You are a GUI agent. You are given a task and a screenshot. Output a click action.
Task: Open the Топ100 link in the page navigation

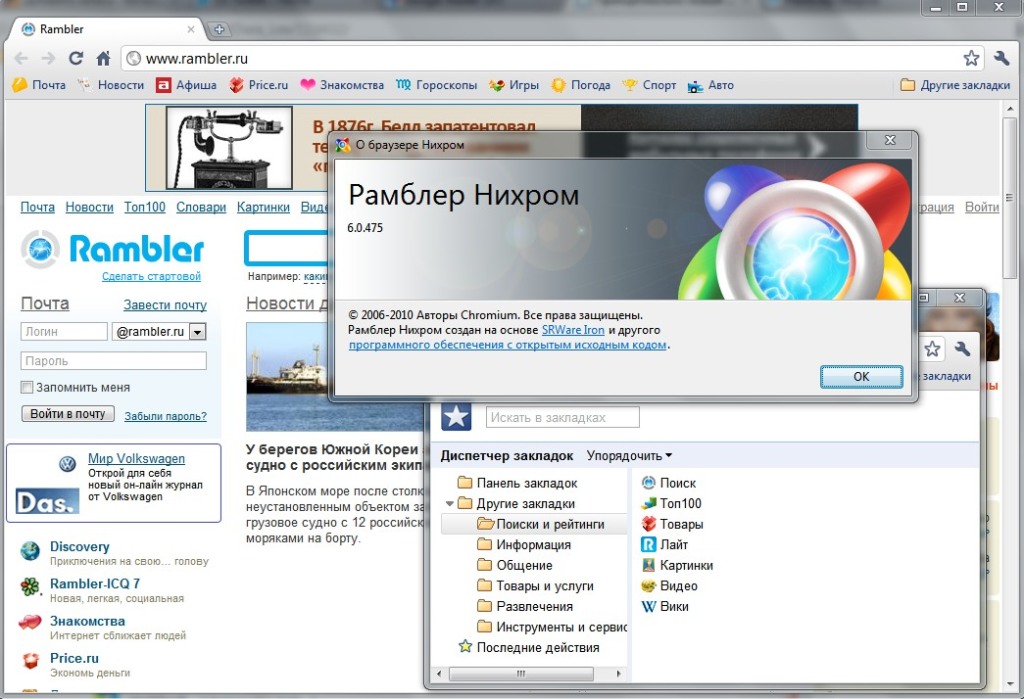click(x=145, y=207)
